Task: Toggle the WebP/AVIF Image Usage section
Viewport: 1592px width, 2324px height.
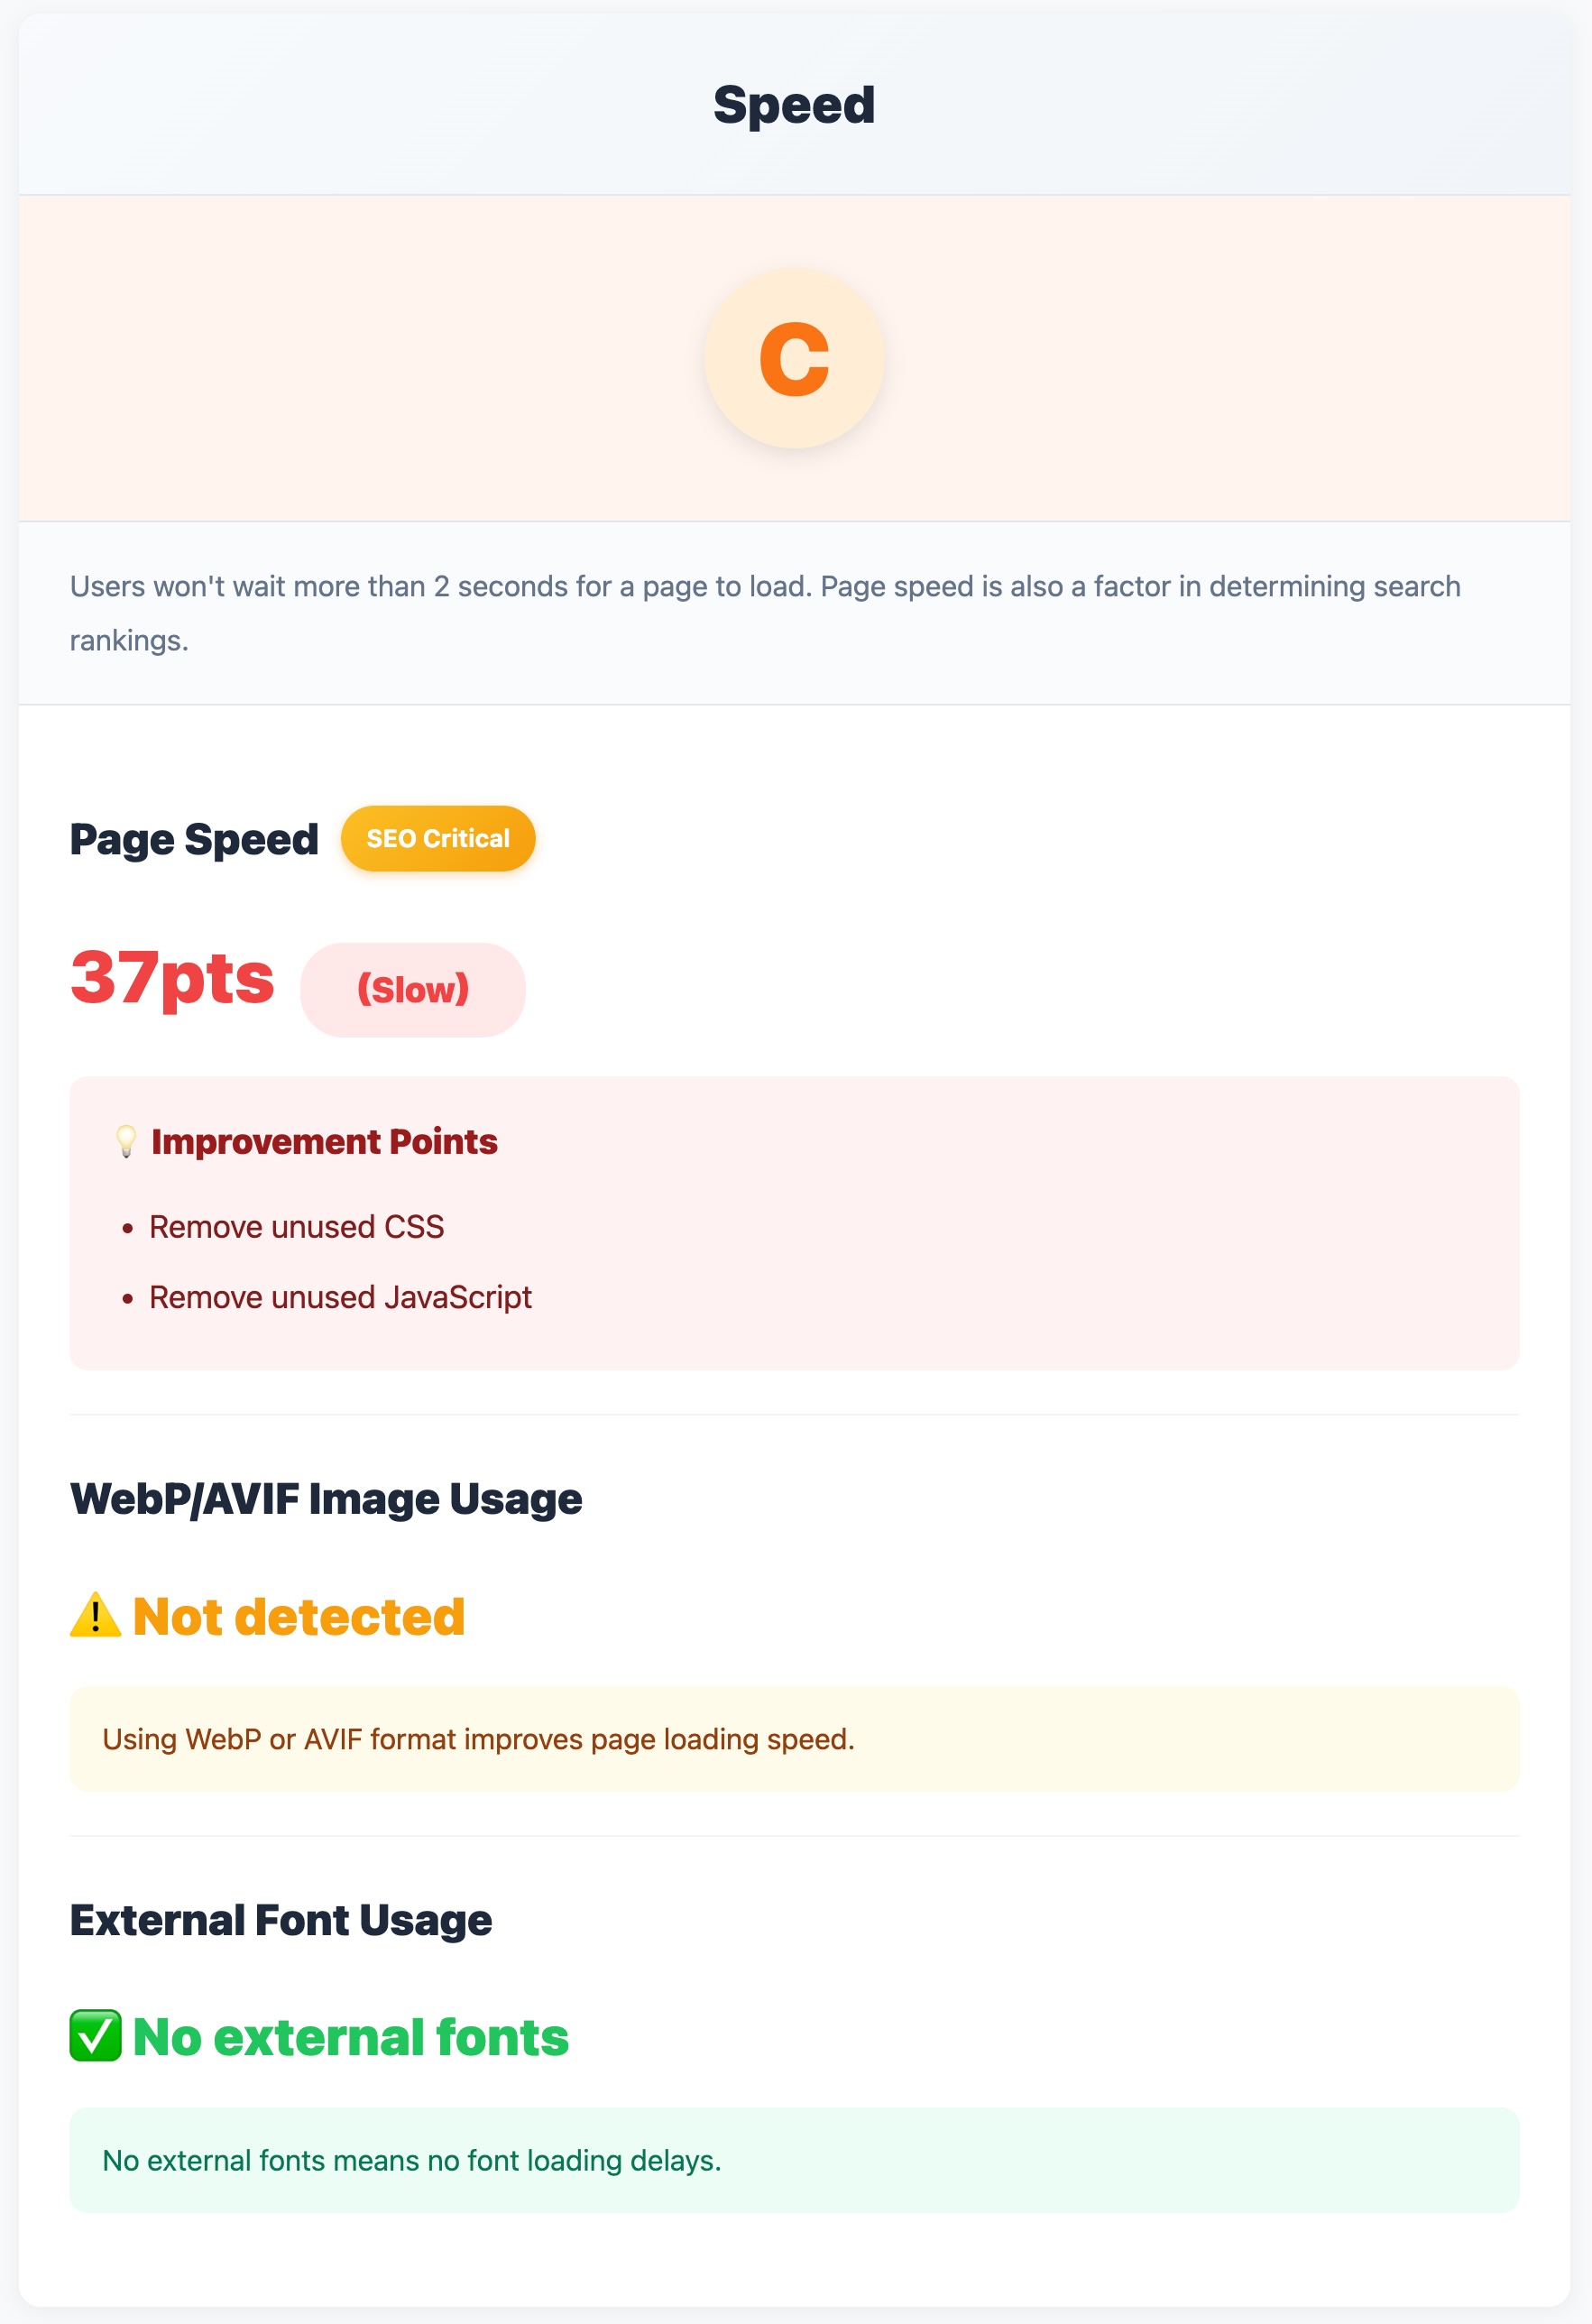Action: pos(326,1497)
